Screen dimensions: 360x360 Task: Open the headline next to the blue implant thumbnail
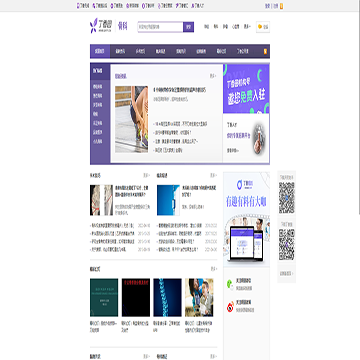tap(199, 191)
